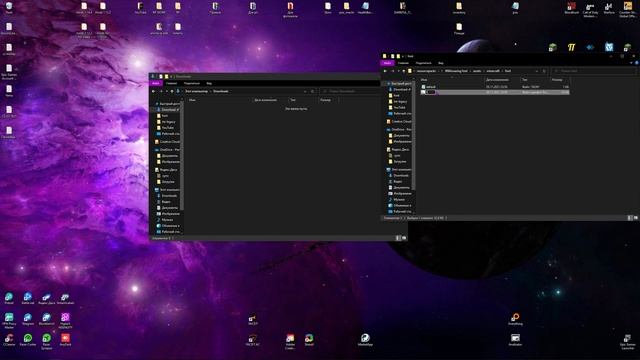Open the Call of Duty shortcut
Image resolution: width=640 pixels, height=360 pixels.
click(590, 10)
